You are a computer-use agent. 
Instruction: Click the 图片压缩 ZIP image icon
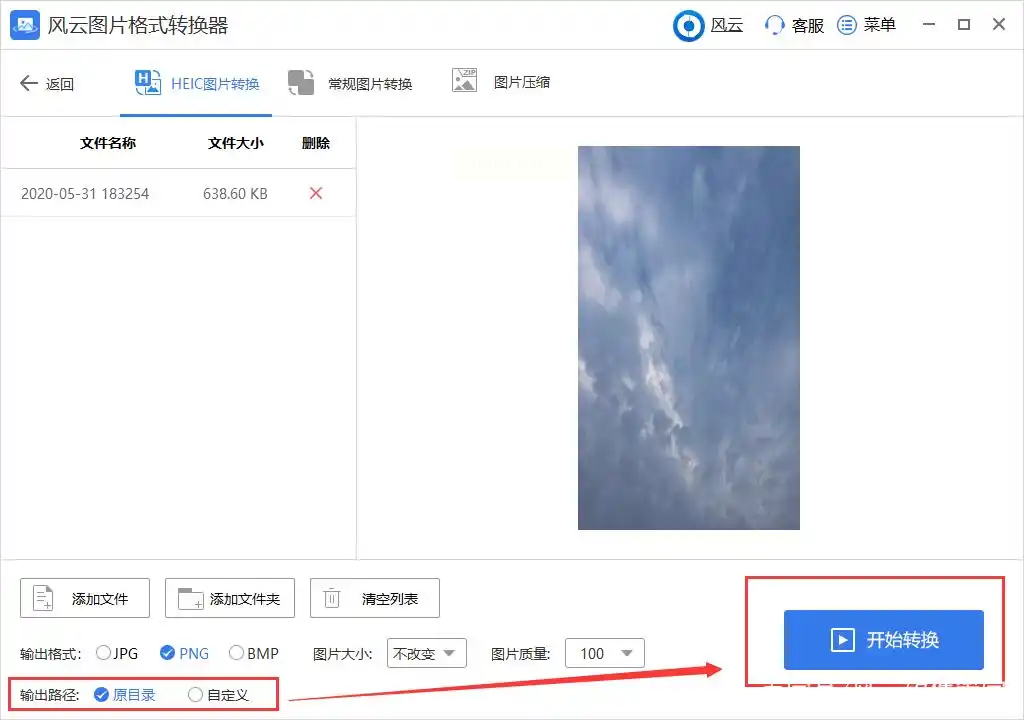464,80
